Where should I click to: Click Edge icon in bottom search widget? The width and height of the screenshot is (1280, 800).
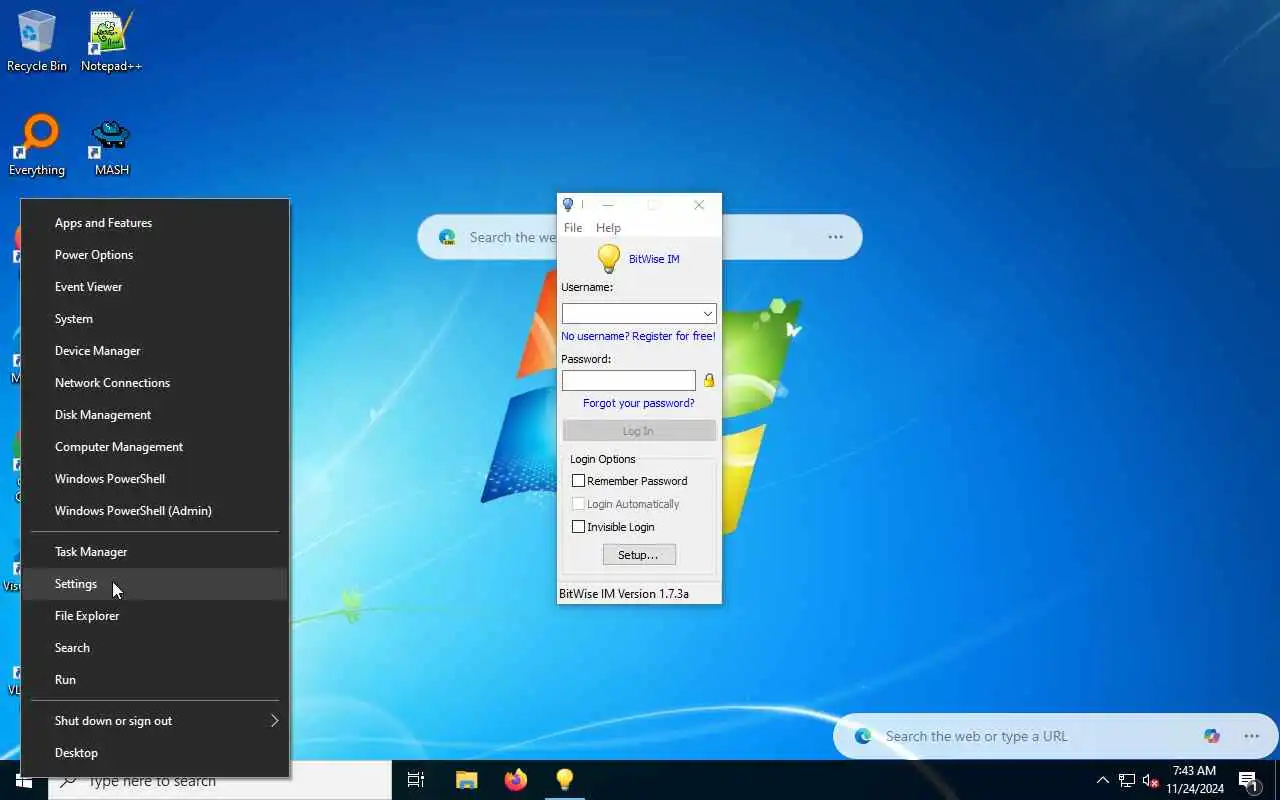[862, 736]
